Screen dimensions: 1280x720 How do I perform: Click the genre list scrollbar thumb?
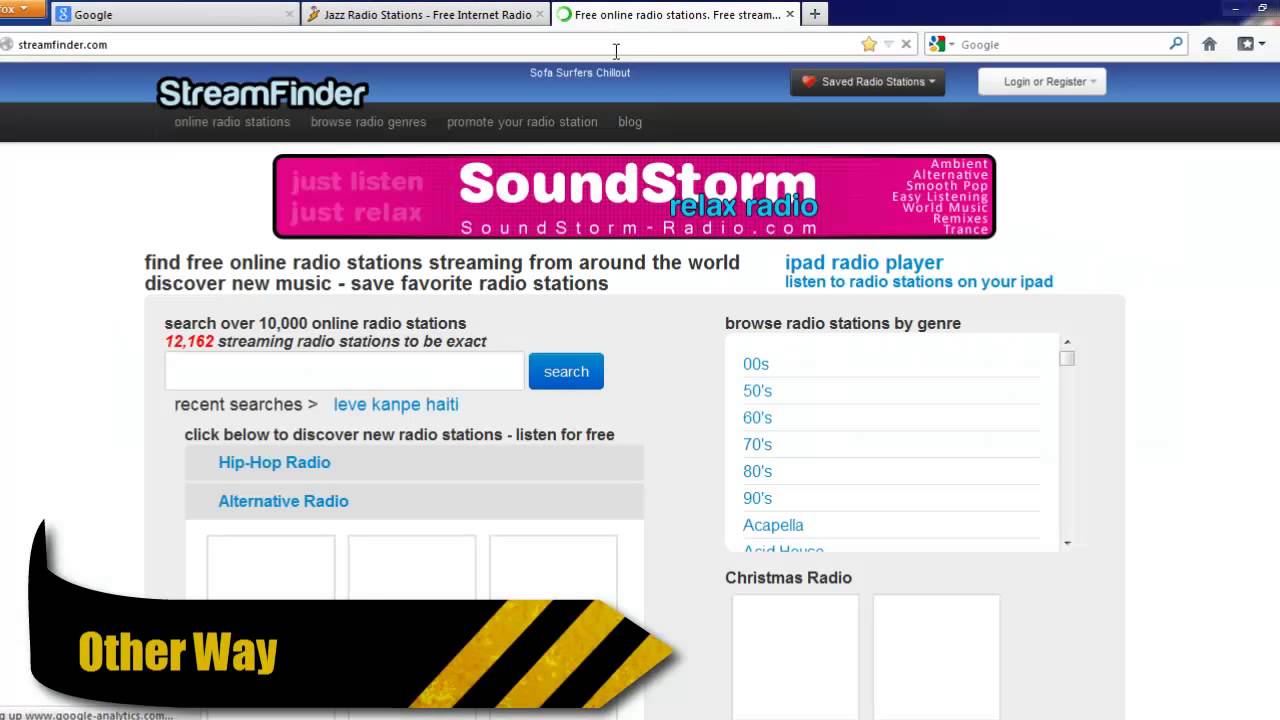[x=1067, y=358]
